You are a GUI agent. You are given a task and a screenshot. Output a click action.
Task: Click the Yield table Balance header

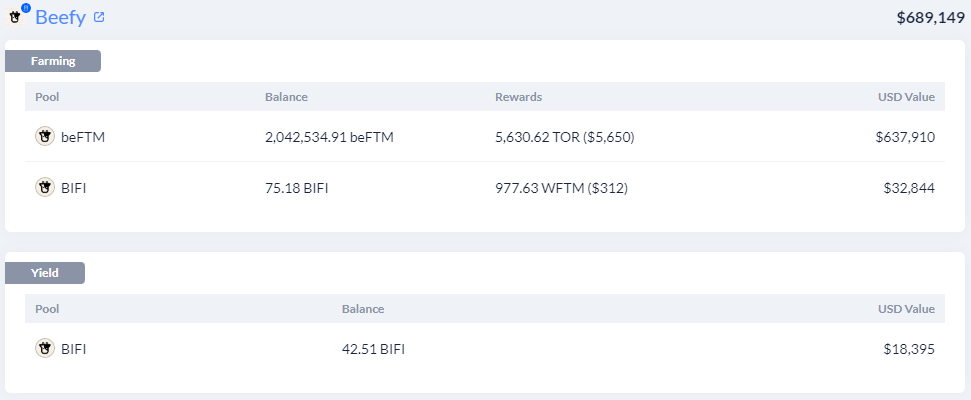point(363,308)
